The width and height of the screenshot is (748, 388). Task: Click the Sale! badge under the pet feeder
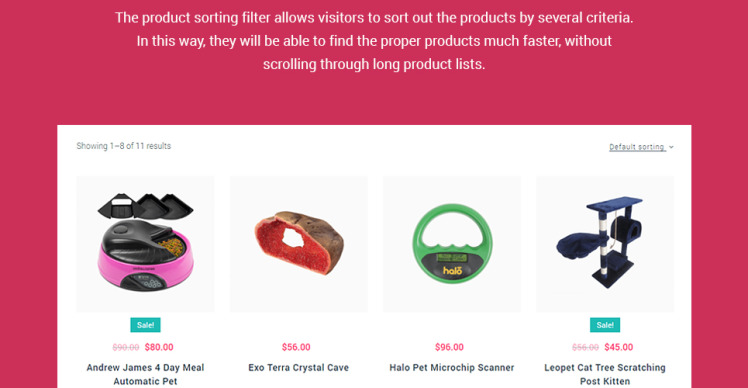click(145, 325)
